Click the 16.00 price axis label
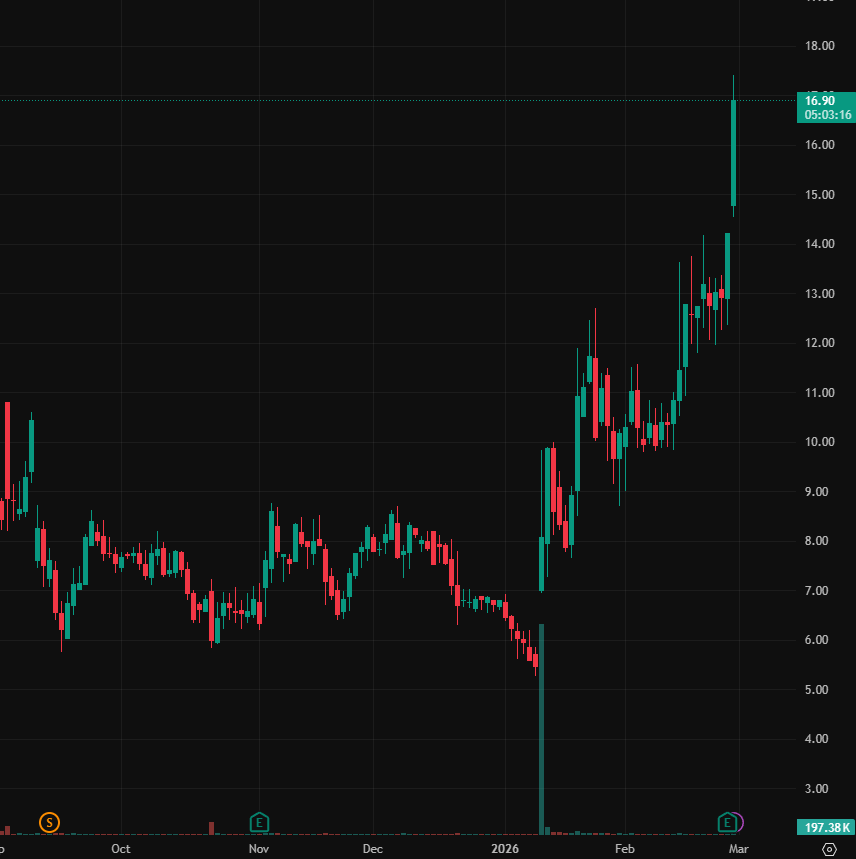The width and height of the screenshot is (856, 859). (819, 145)
